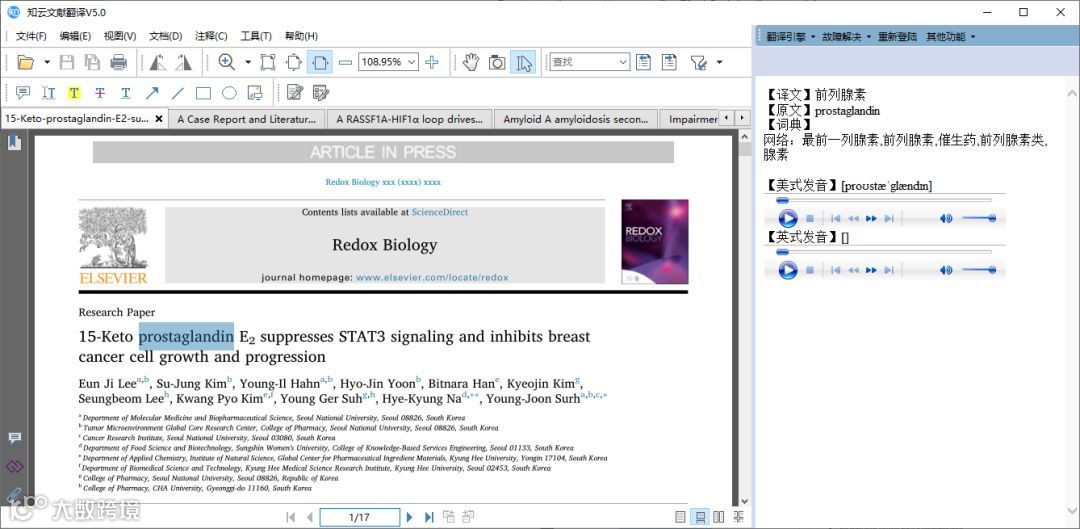Expand the zoom tool dropdown arrow
The image size is (1080, 529).
pyautogui.click(x=248, y=62)
